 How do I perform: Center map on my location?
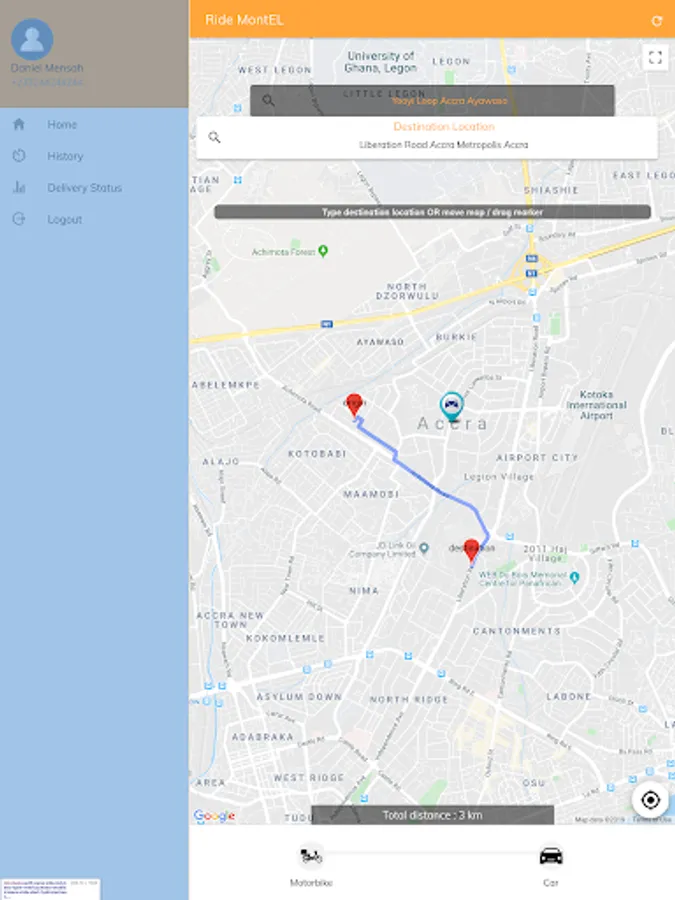(x=650, y=800)
